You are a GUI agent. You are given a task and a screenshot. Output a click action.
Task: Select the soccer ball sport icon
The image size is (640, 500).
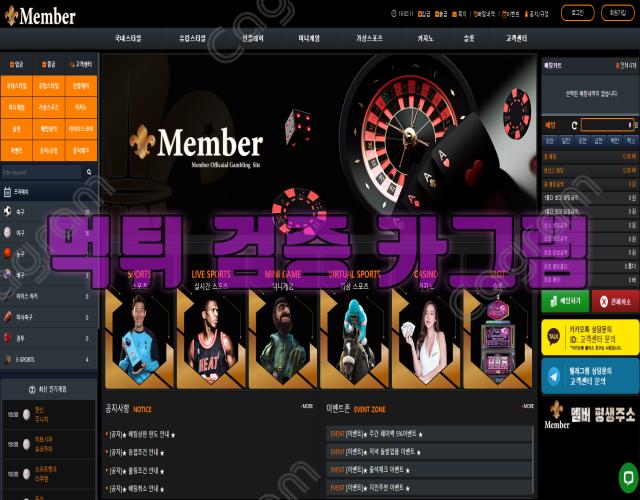9,212
